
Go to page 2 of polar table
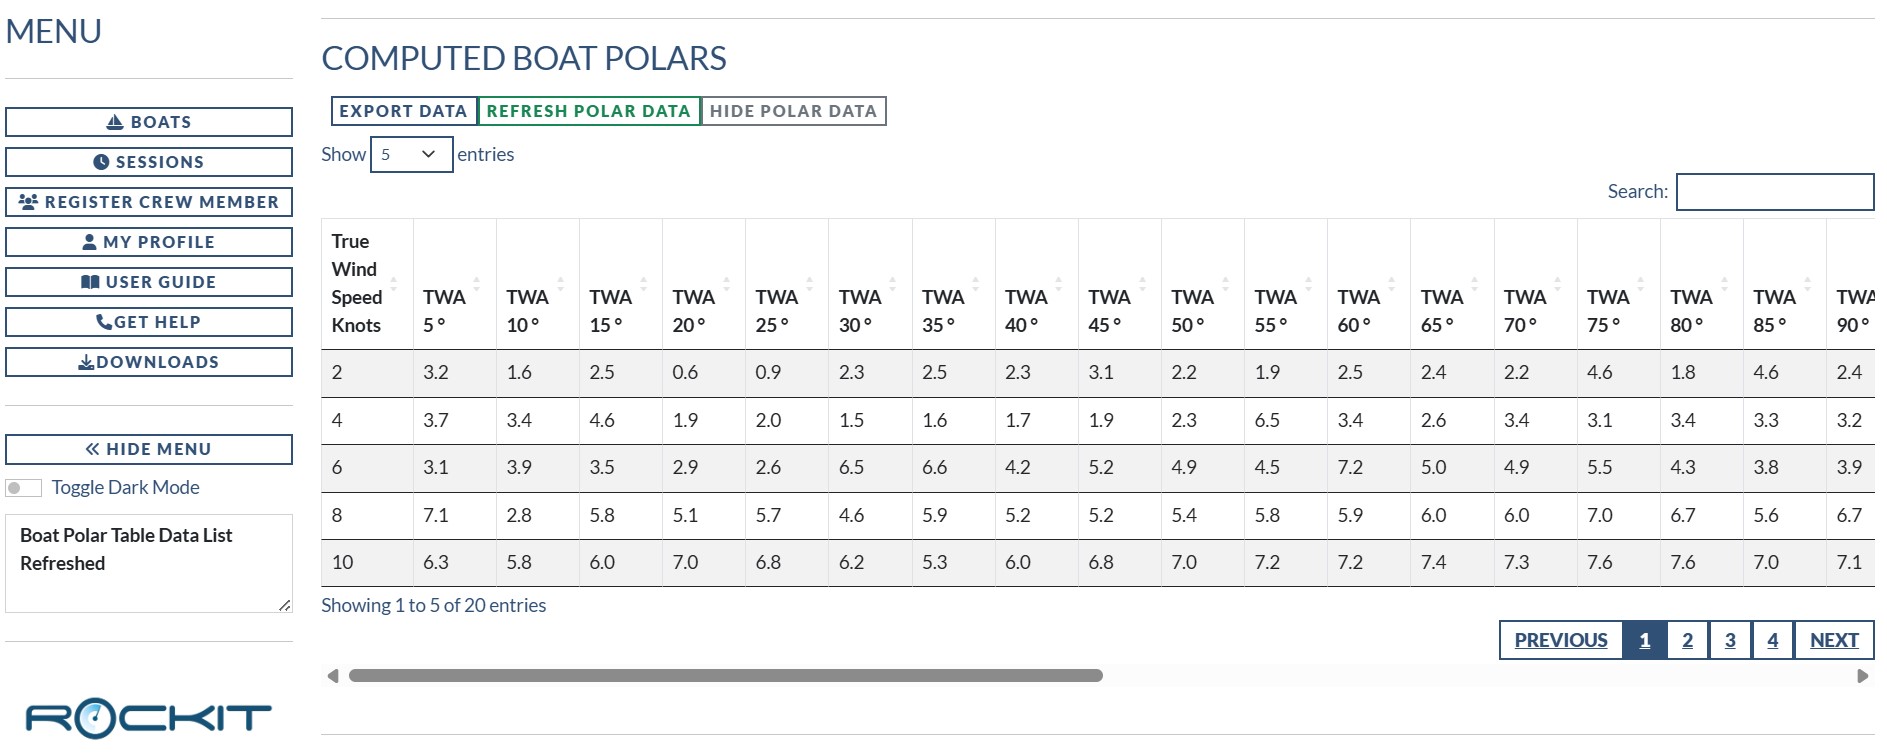coord(1687,640)
